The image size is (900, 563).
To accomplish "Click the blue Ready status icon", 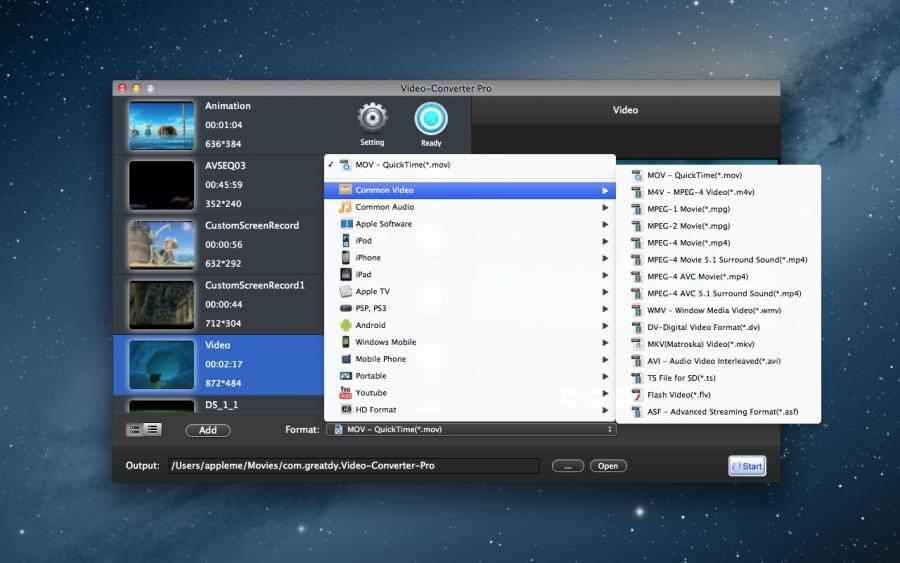I will click(431, 119).
